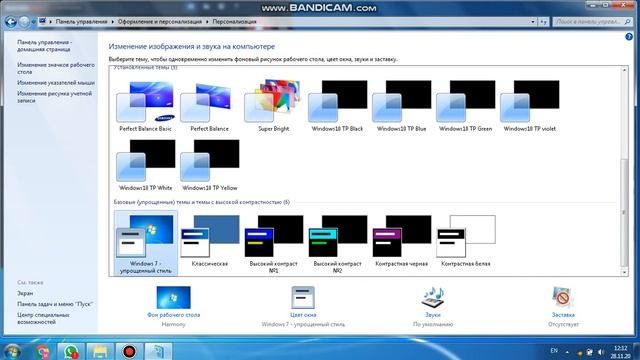640x360 pixels.
Task: Click the theme list scrollbar down arrow
Action: click(624, 272)
